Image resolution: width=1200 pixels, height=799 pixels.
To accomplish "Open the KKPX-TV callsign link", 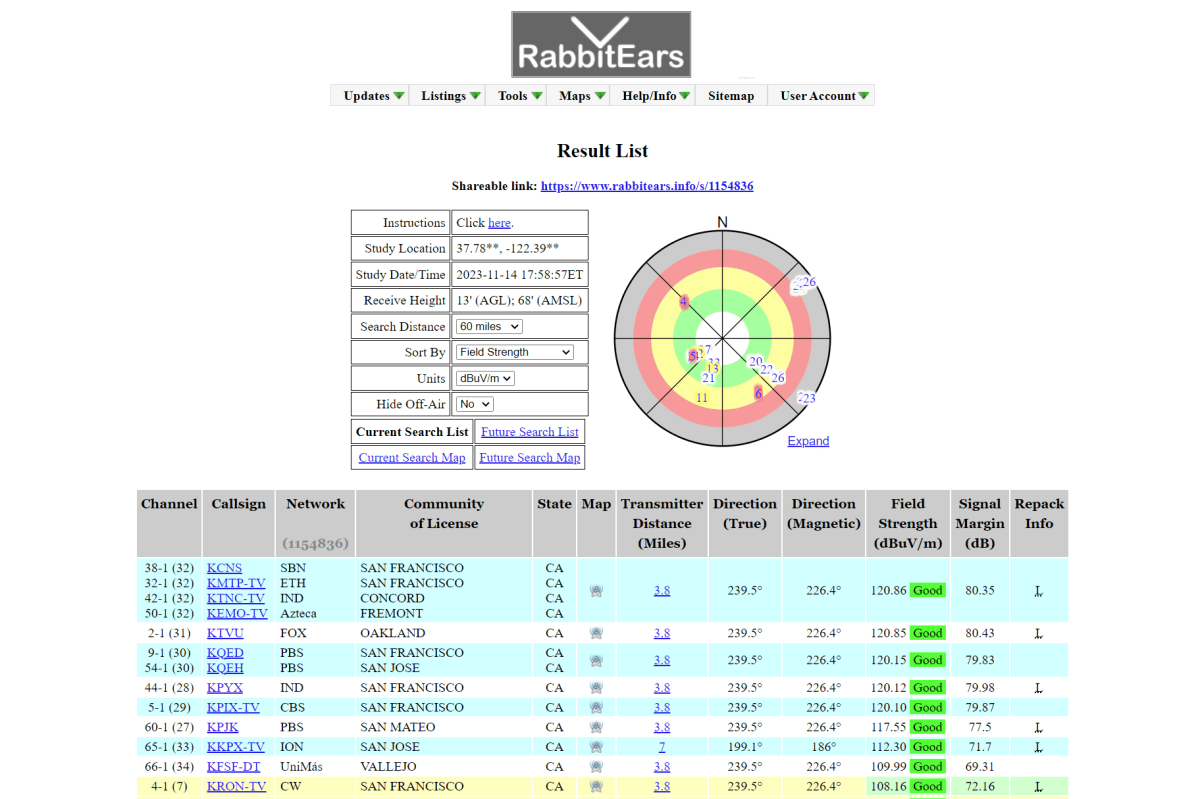I will click(236, 747).
